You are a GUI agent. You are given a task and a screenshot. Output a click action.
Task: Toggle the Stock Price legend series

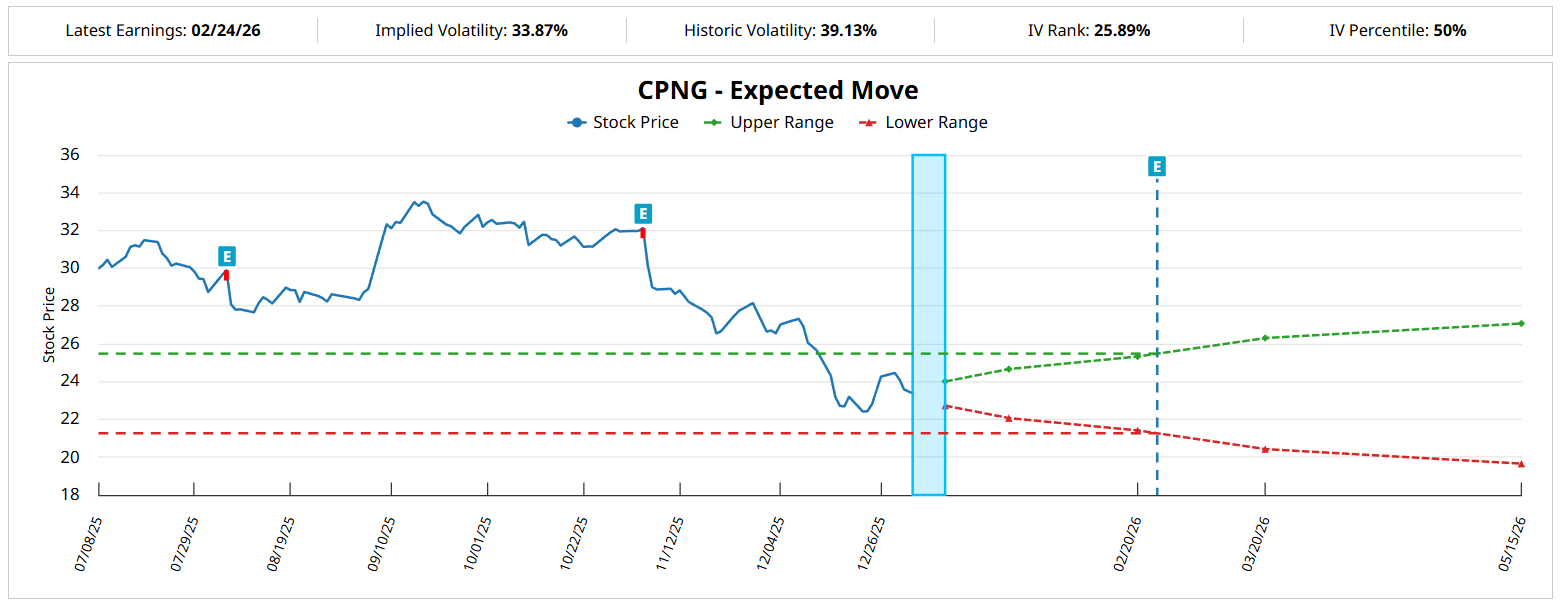[623, 122]
